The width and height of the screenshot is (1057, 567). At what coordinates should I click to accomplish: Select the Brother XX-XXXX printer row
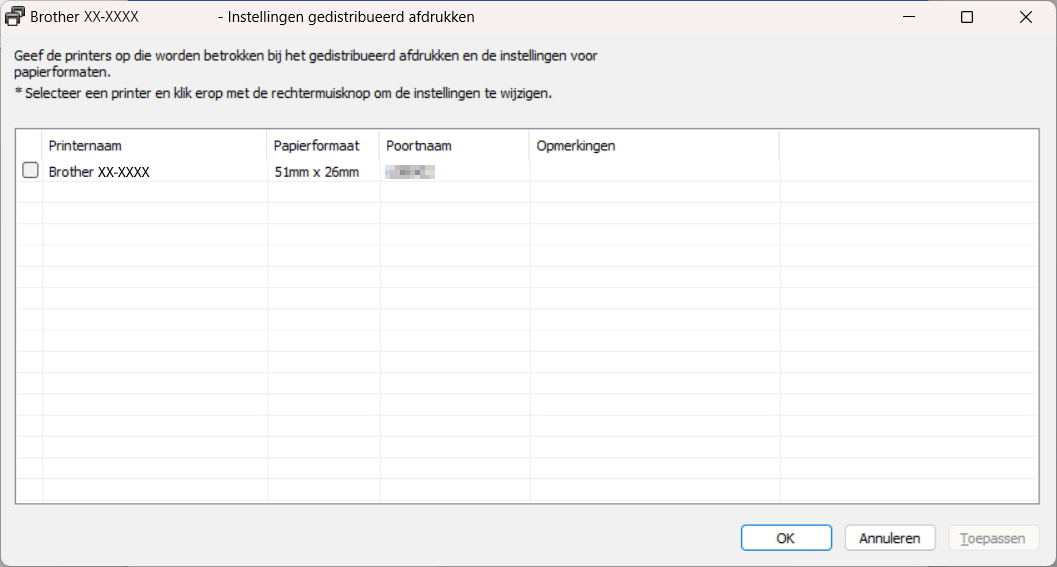(x=99, y=172)
